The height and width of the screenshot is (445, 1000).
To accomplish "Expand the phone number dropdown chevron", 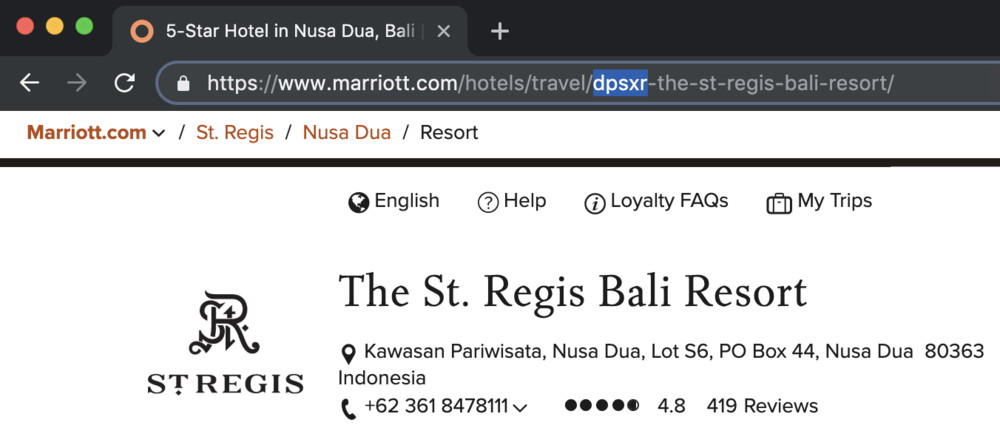I will click(520, 407).
